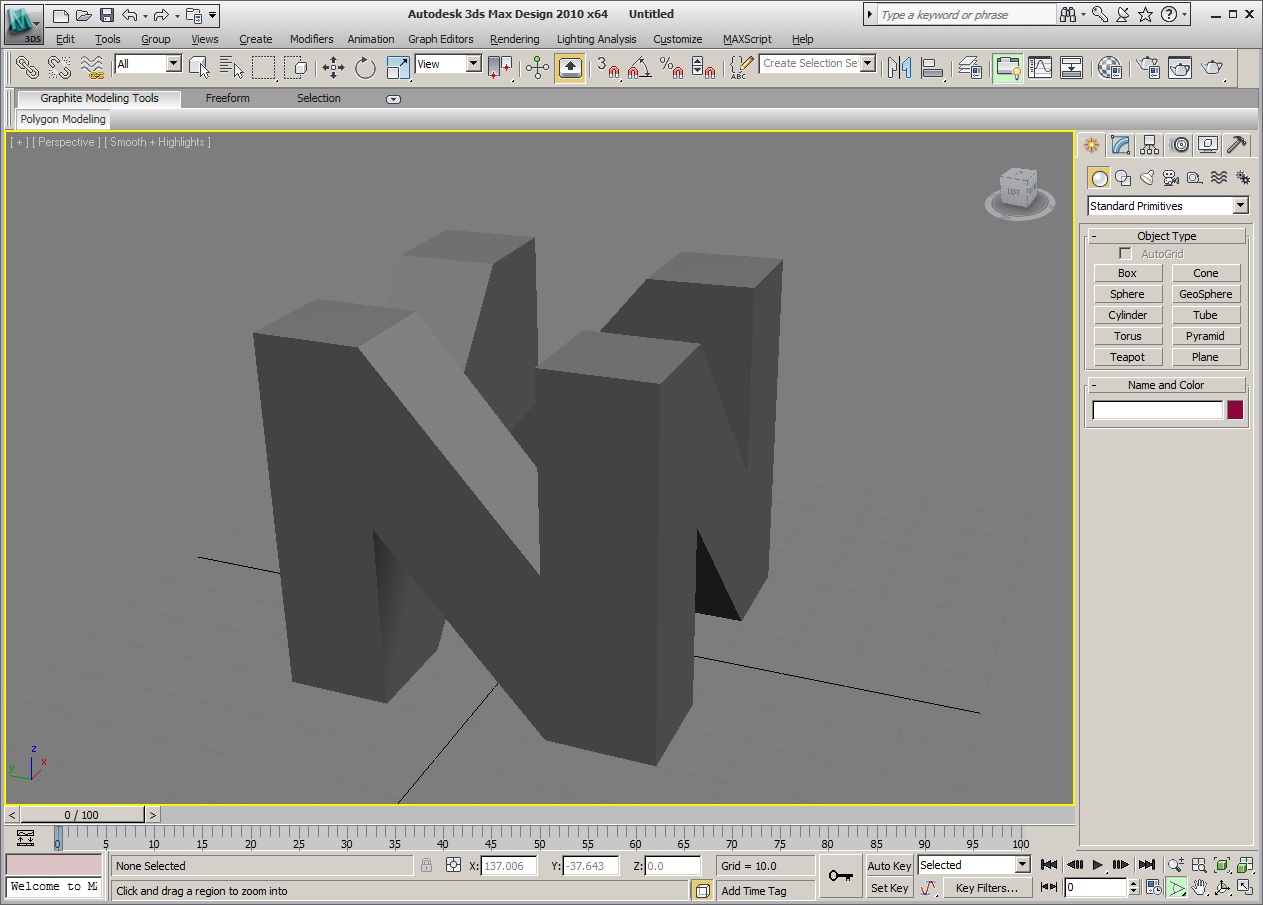Toggle the Selection Lock padlock
Image resolution: width=1263 pixels, height=905 pixels.
coord(427,865)
